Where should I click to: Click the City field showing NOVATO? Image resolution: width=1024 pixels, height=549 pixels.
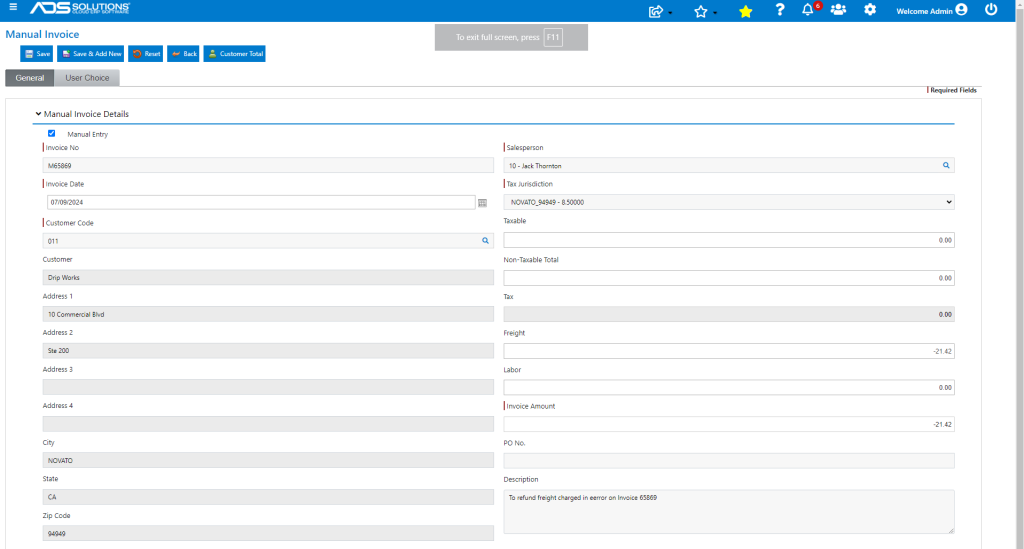(268, 460)
